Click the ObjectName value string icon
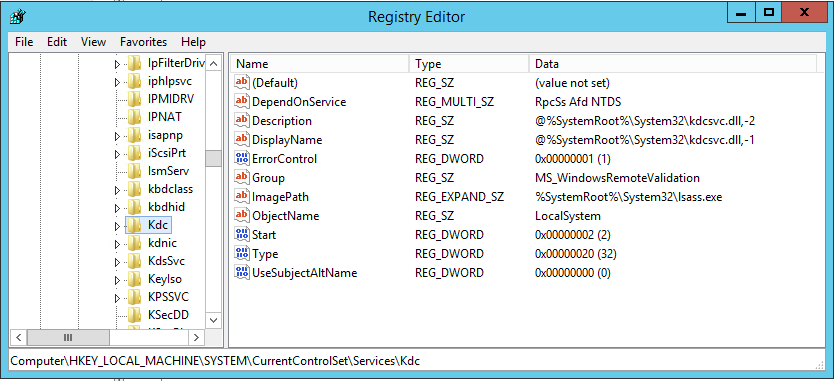Image resolution: width=835 pixels, height=381 pixels. click(242, 216)
